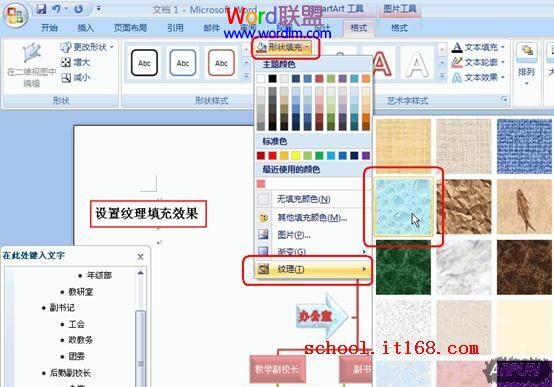Click 在二维视图中编辑 button
The width and height of the screenshot is (554, 387).
[31, 65]
